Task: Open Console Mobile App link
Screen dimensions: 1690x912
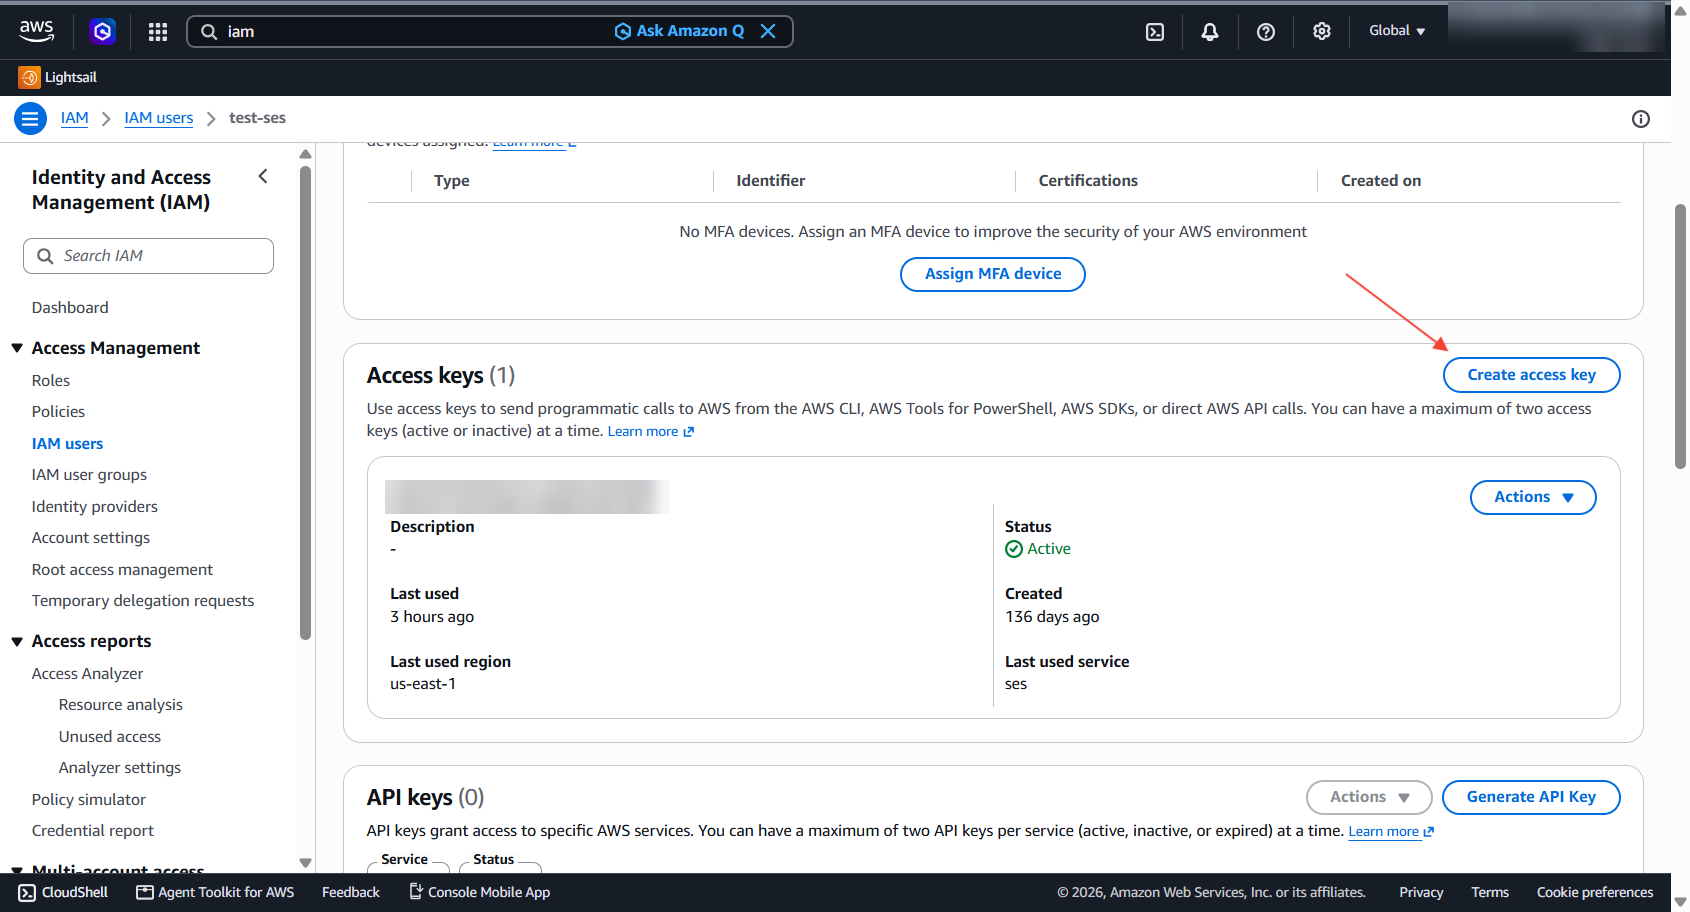Action: 480,892
